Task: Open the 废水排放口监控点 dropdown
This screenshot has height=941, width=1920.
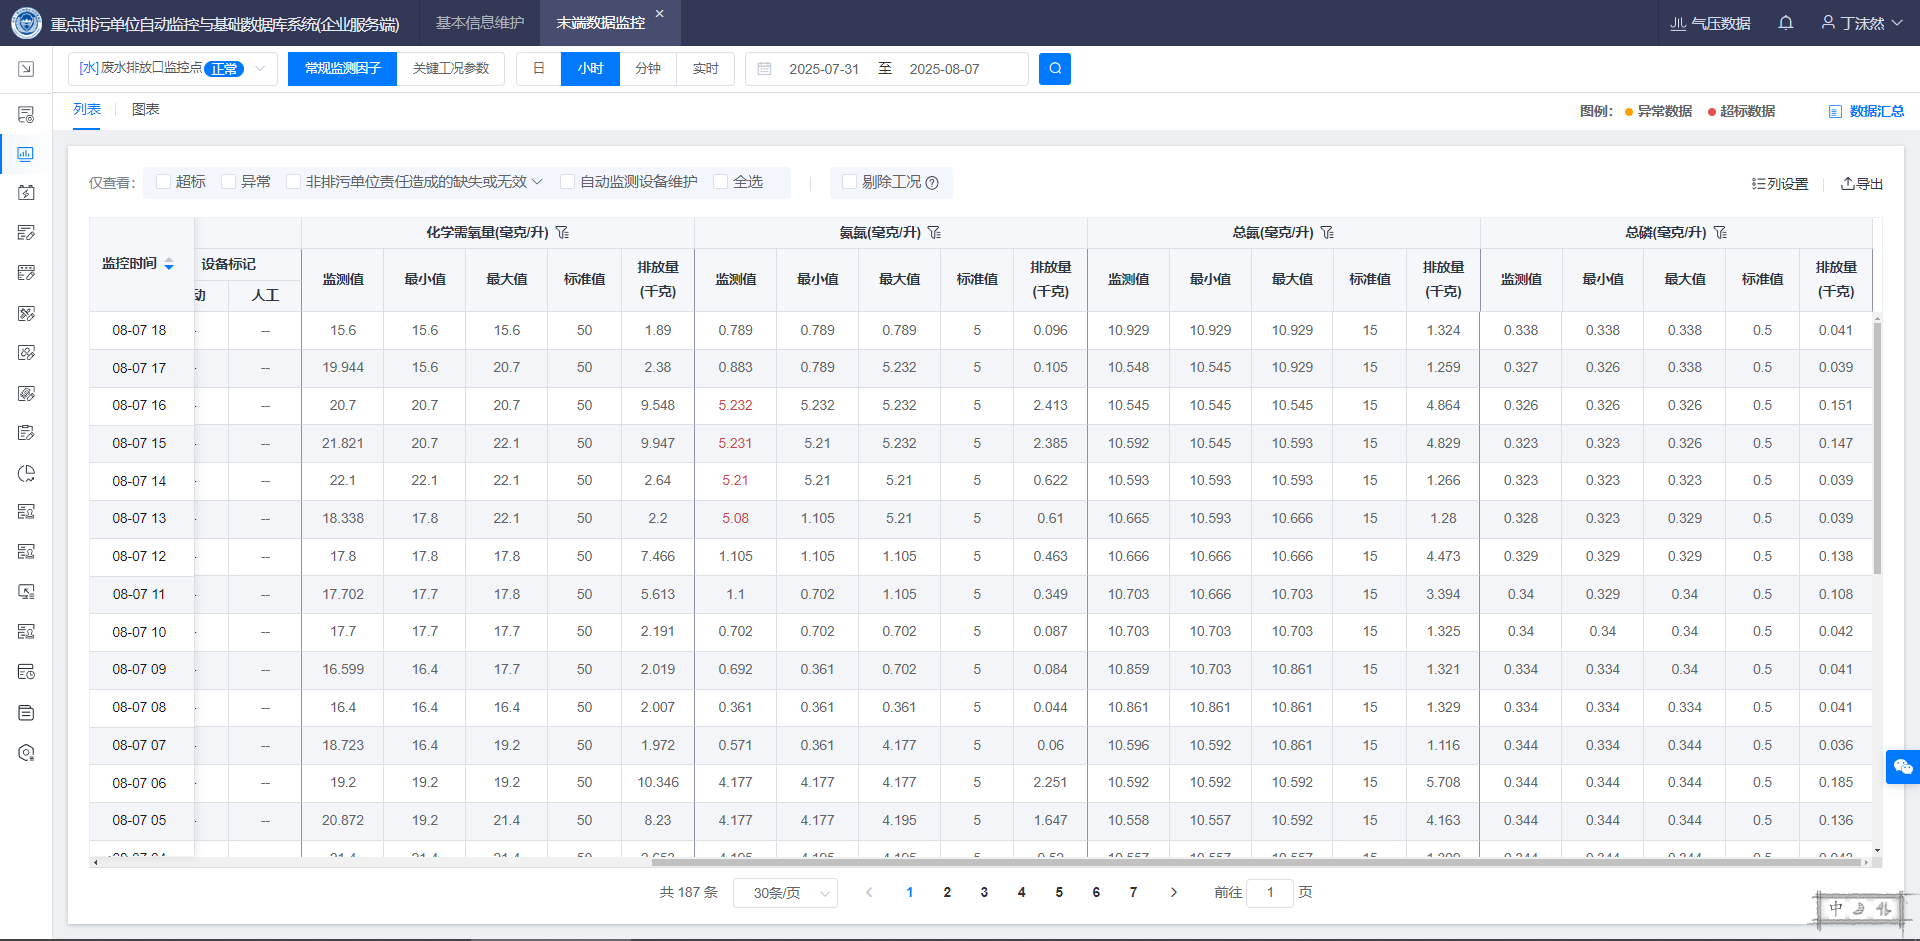Action: (172, 69)
